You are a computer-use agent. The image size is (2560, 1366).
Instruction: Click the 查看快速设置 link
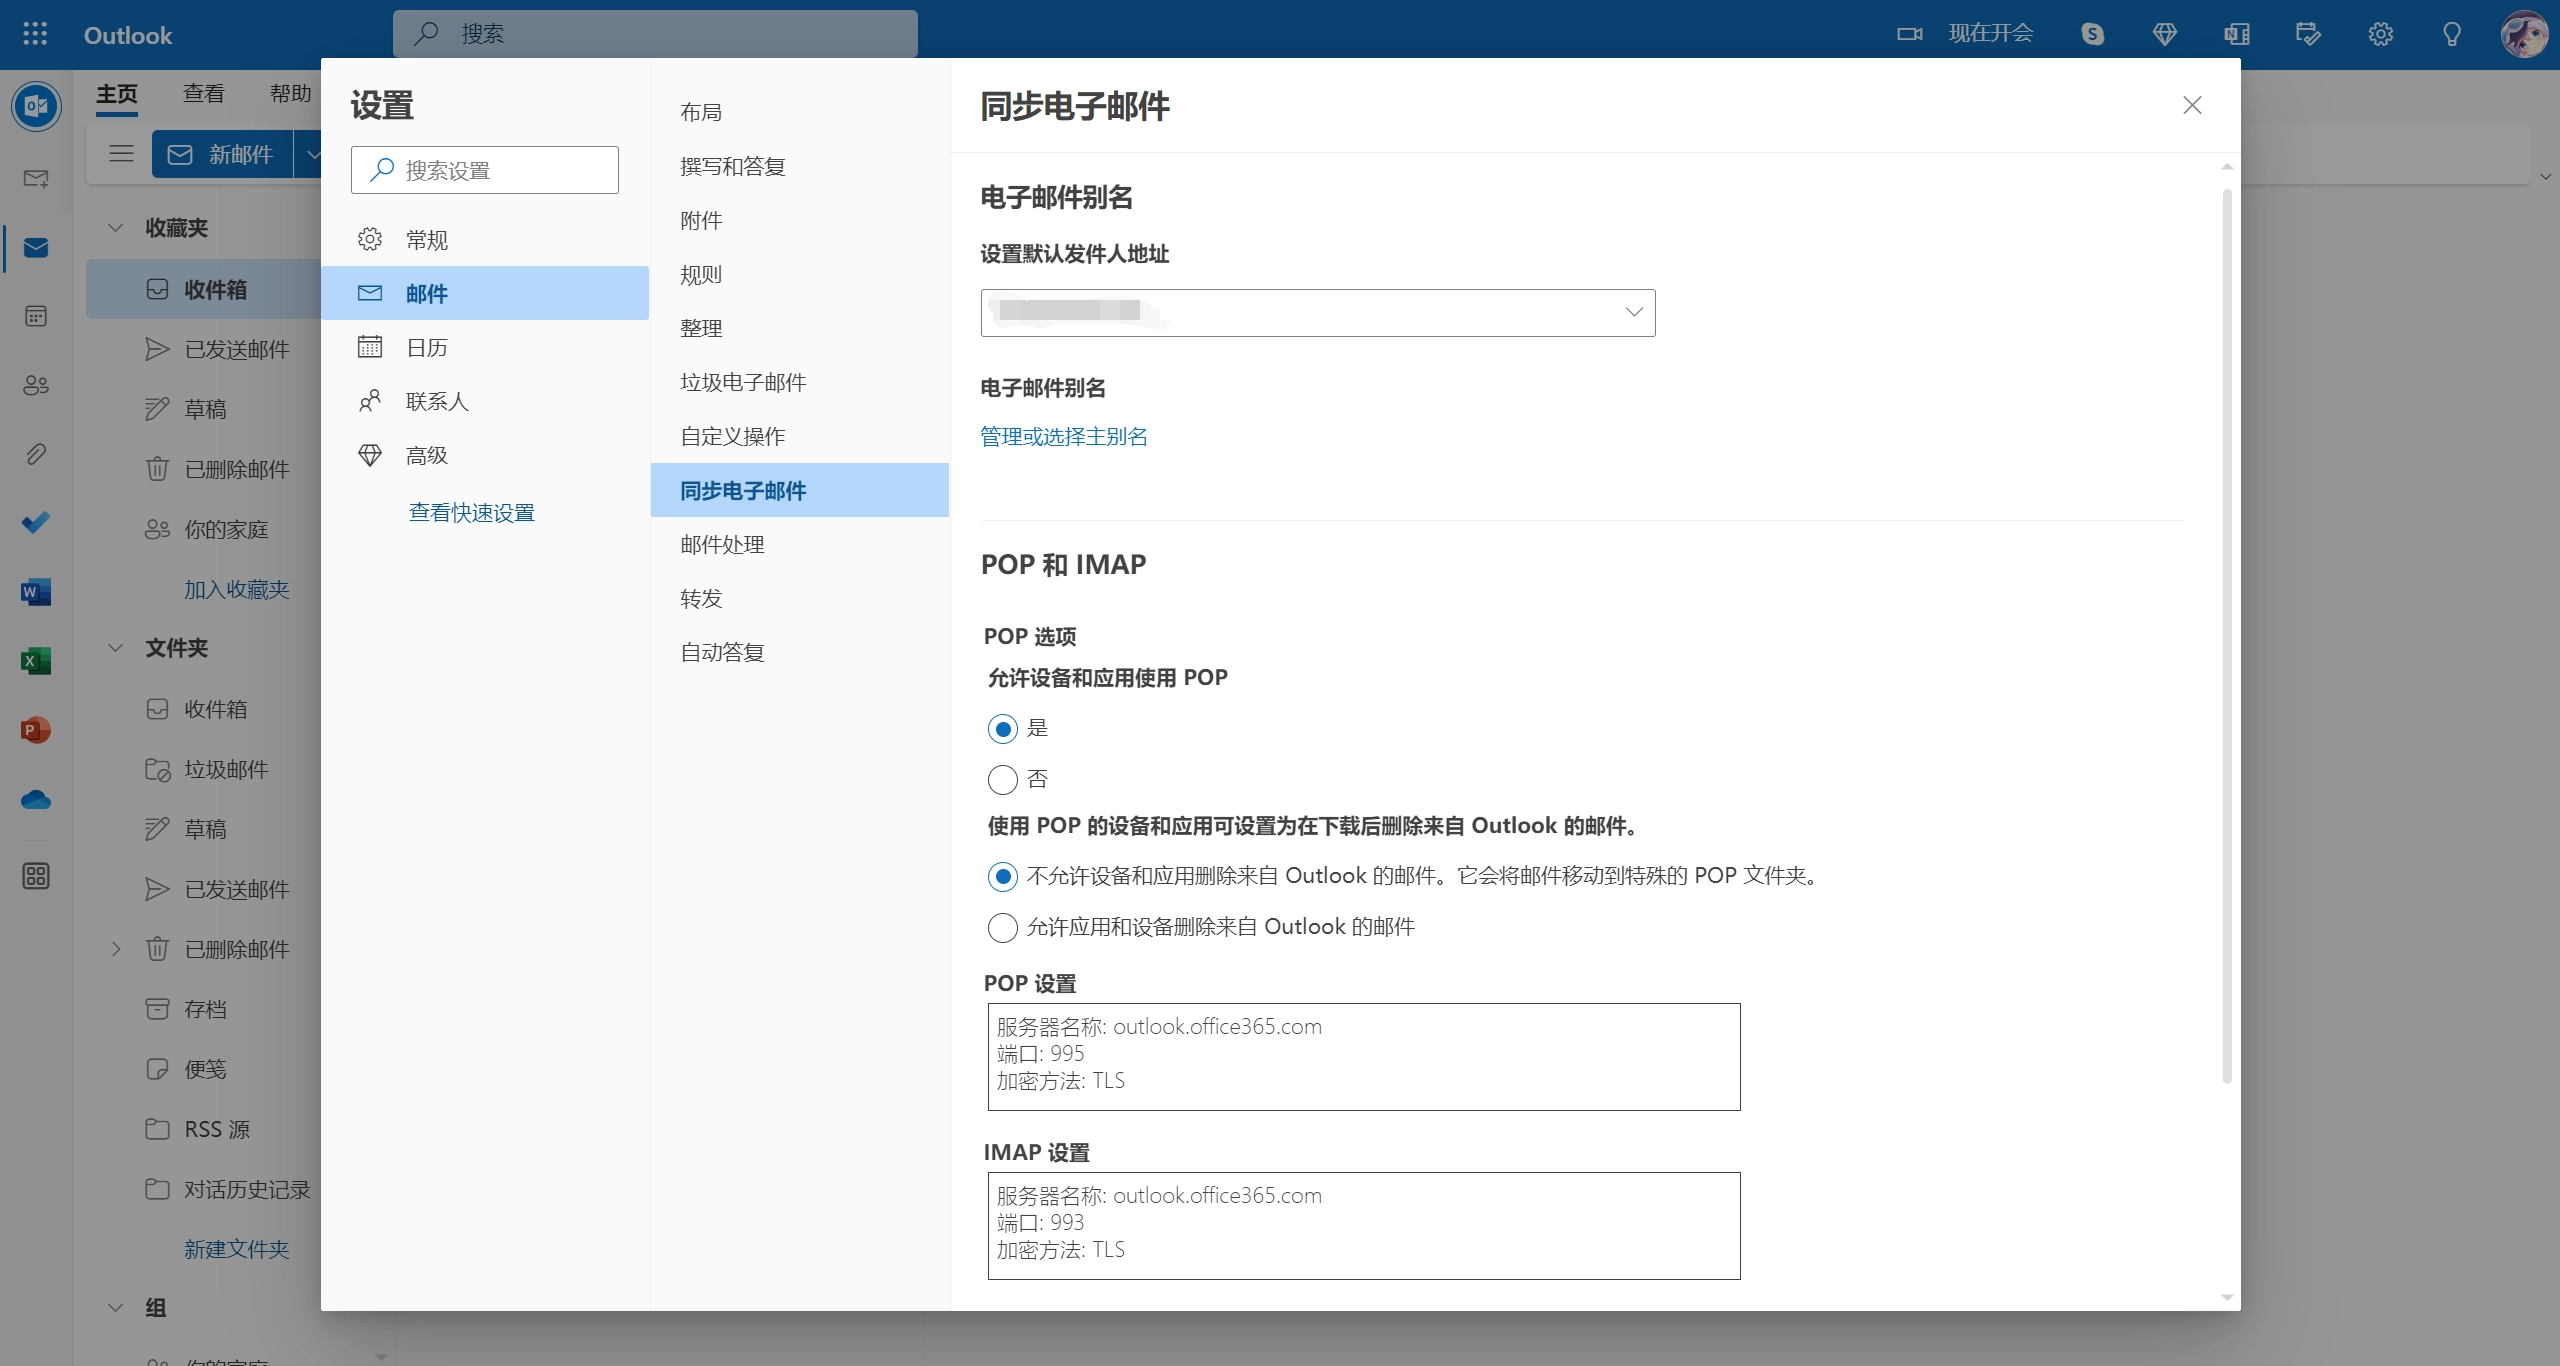472,513
